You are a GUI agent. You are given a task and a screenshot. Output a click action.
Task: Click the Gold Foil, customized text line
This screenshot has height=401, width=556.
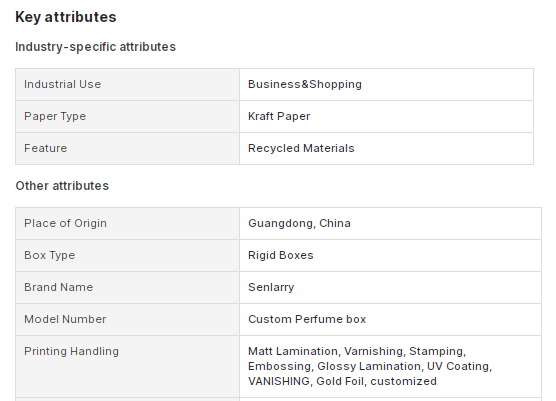click(376, 381)
